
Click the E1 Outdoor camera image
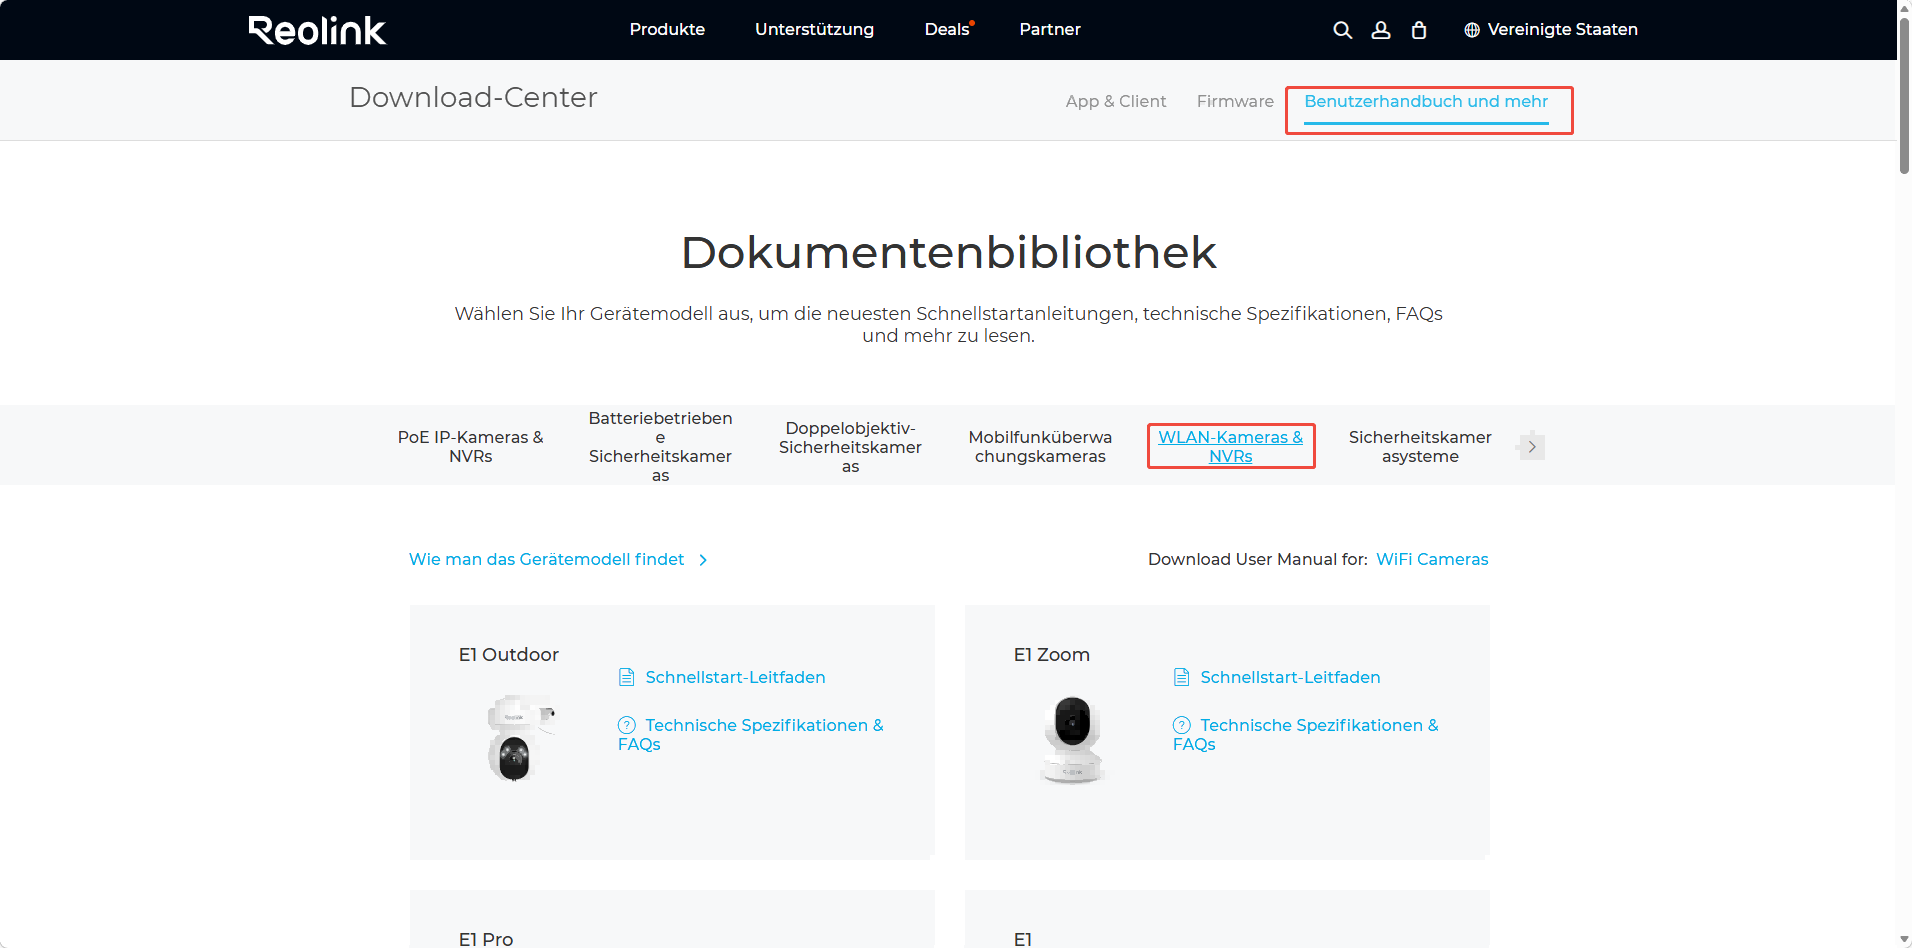[519, 738]
